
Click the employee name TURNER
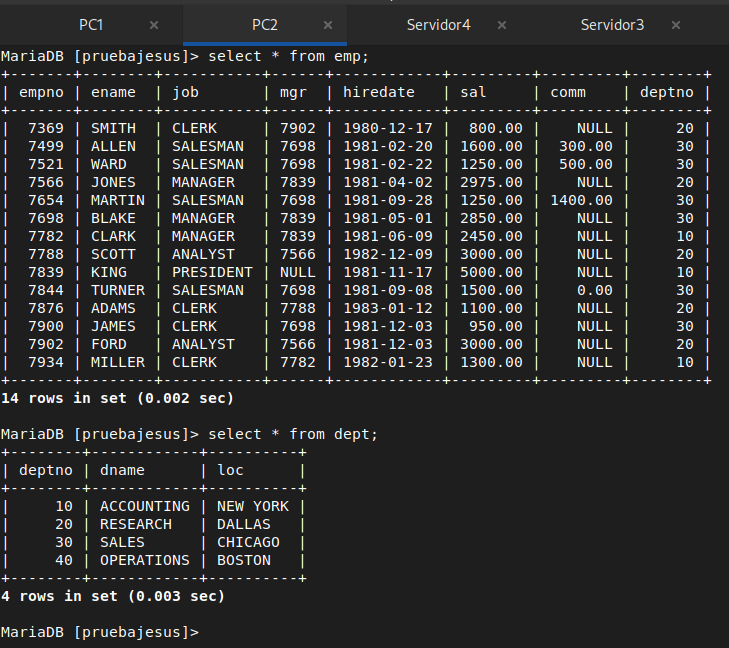(118, 291)
